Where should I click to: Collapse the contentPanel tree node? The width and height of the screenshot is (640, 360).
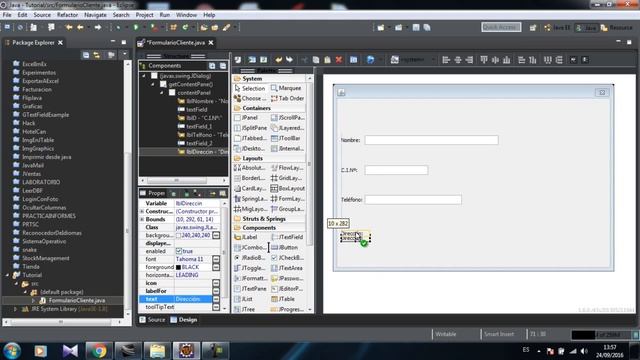point(162,93)
